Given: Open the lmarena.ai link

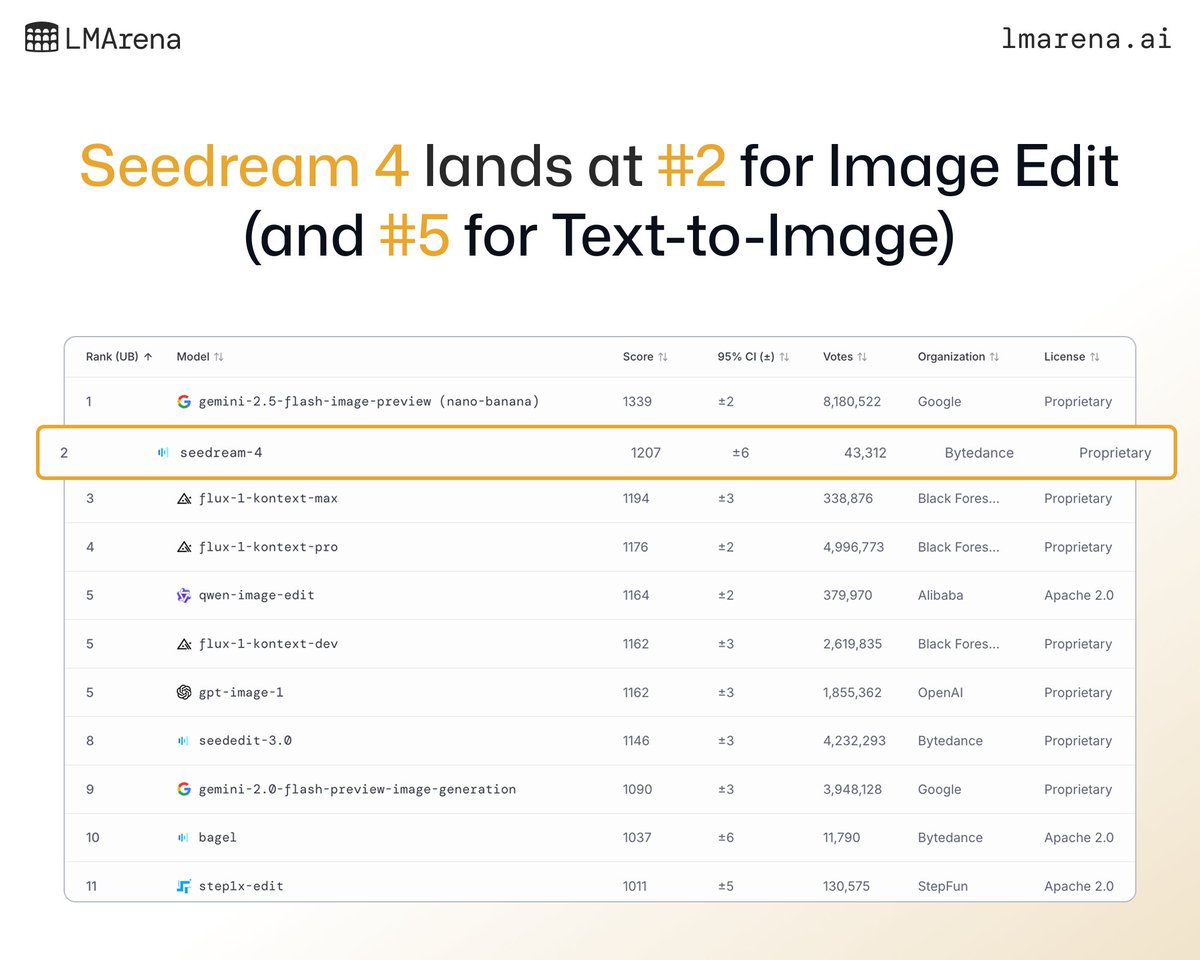Looking at the screenshot, I should click(x=1086, y=39).
